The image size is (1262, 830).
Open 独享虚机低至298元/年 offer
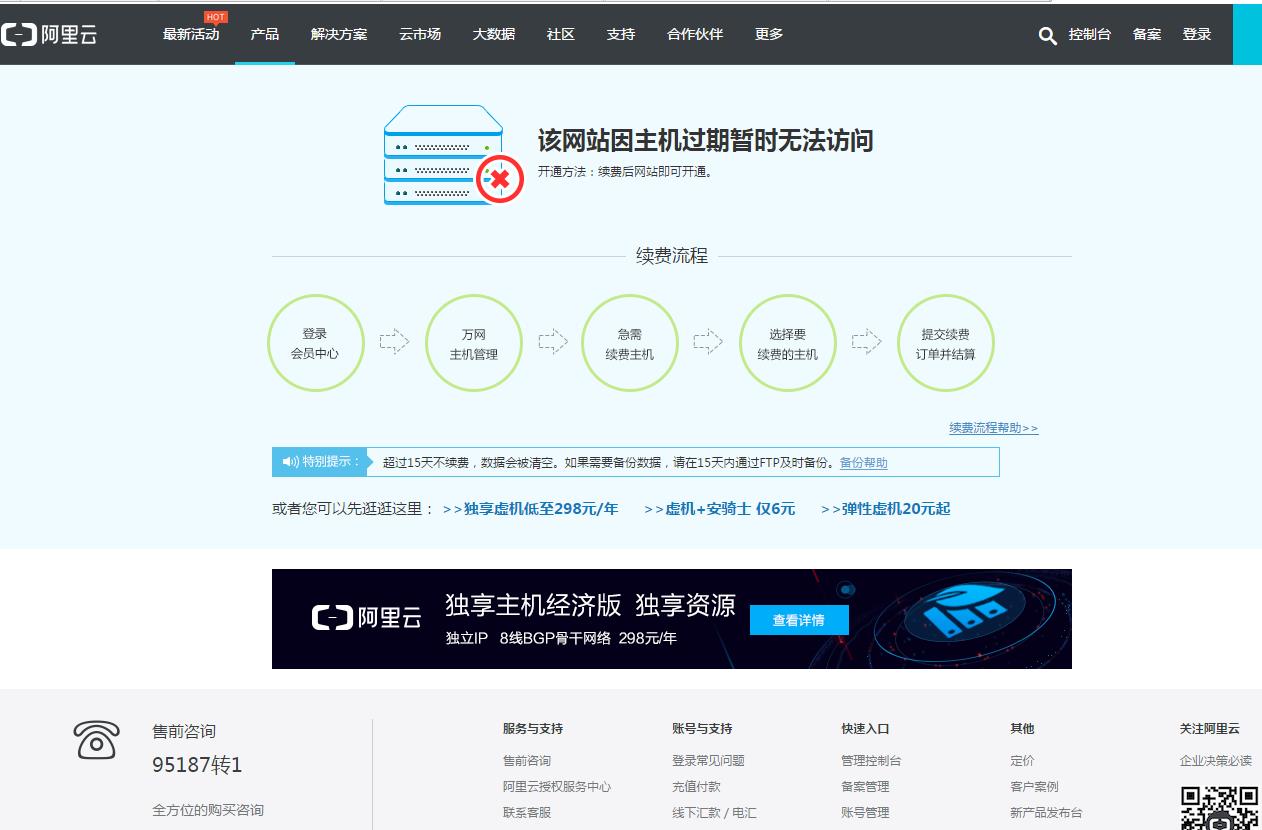(x=530, y=509)
